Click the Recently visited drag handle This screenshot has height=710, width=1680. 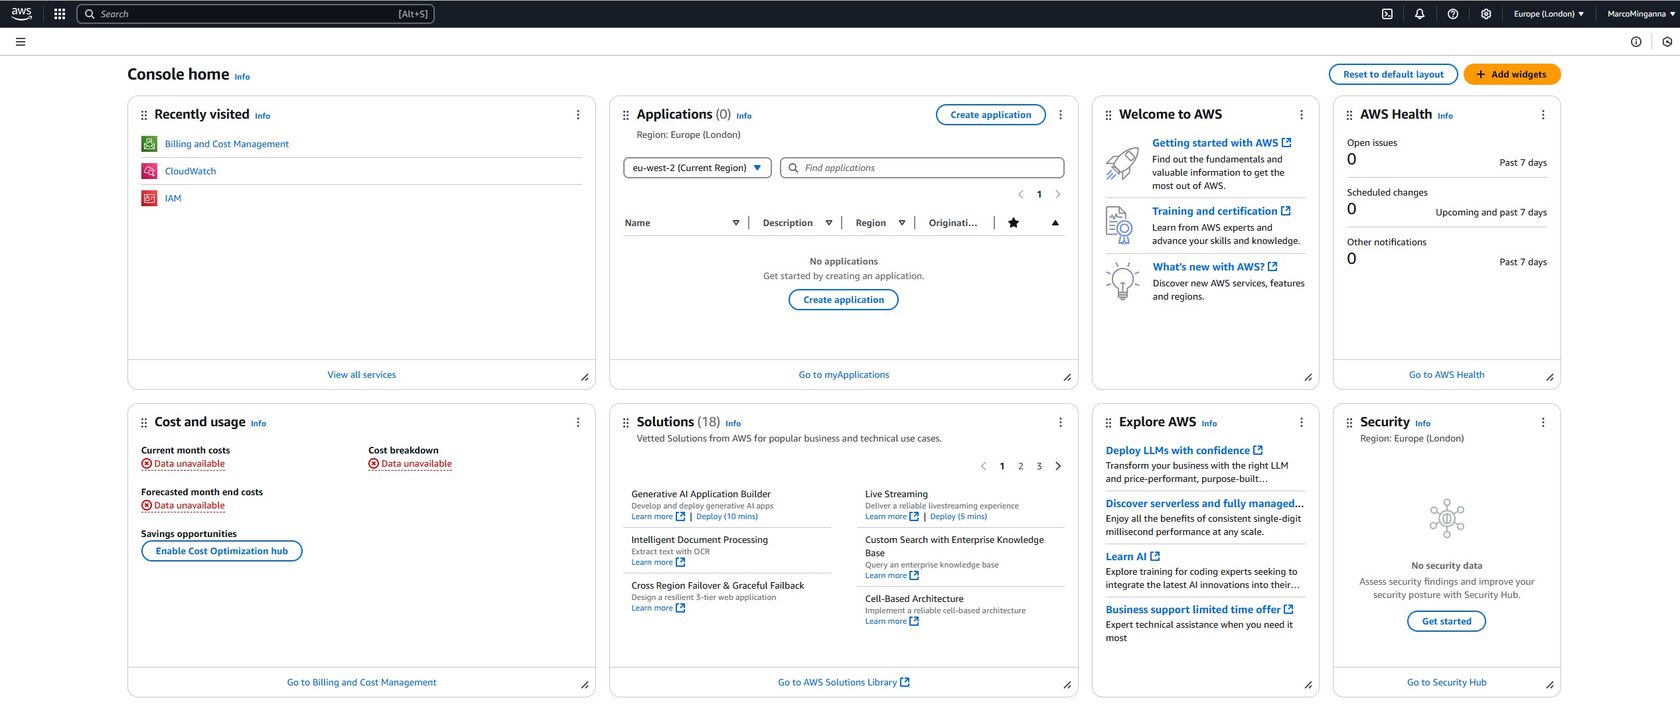144,115
